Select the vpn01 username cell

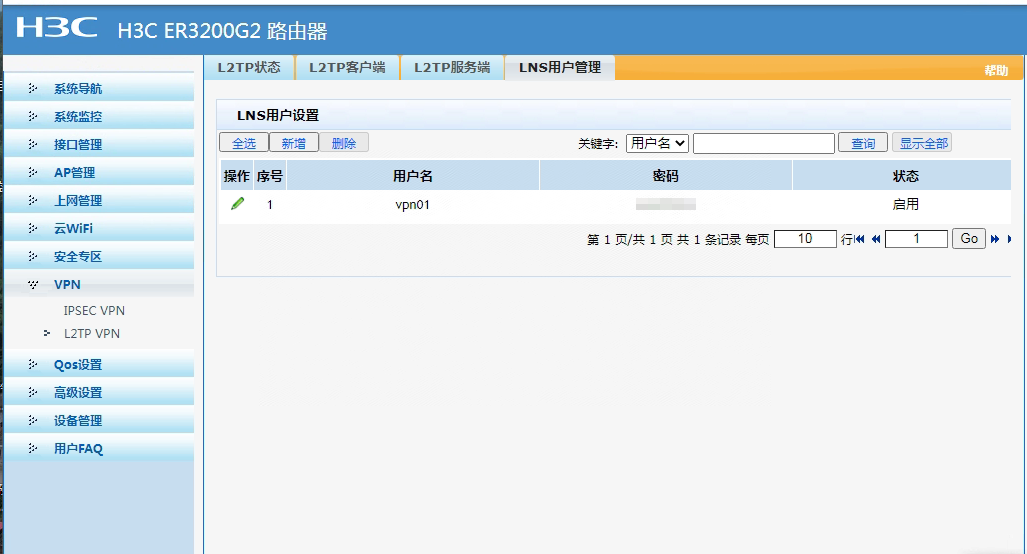point(413,204)
